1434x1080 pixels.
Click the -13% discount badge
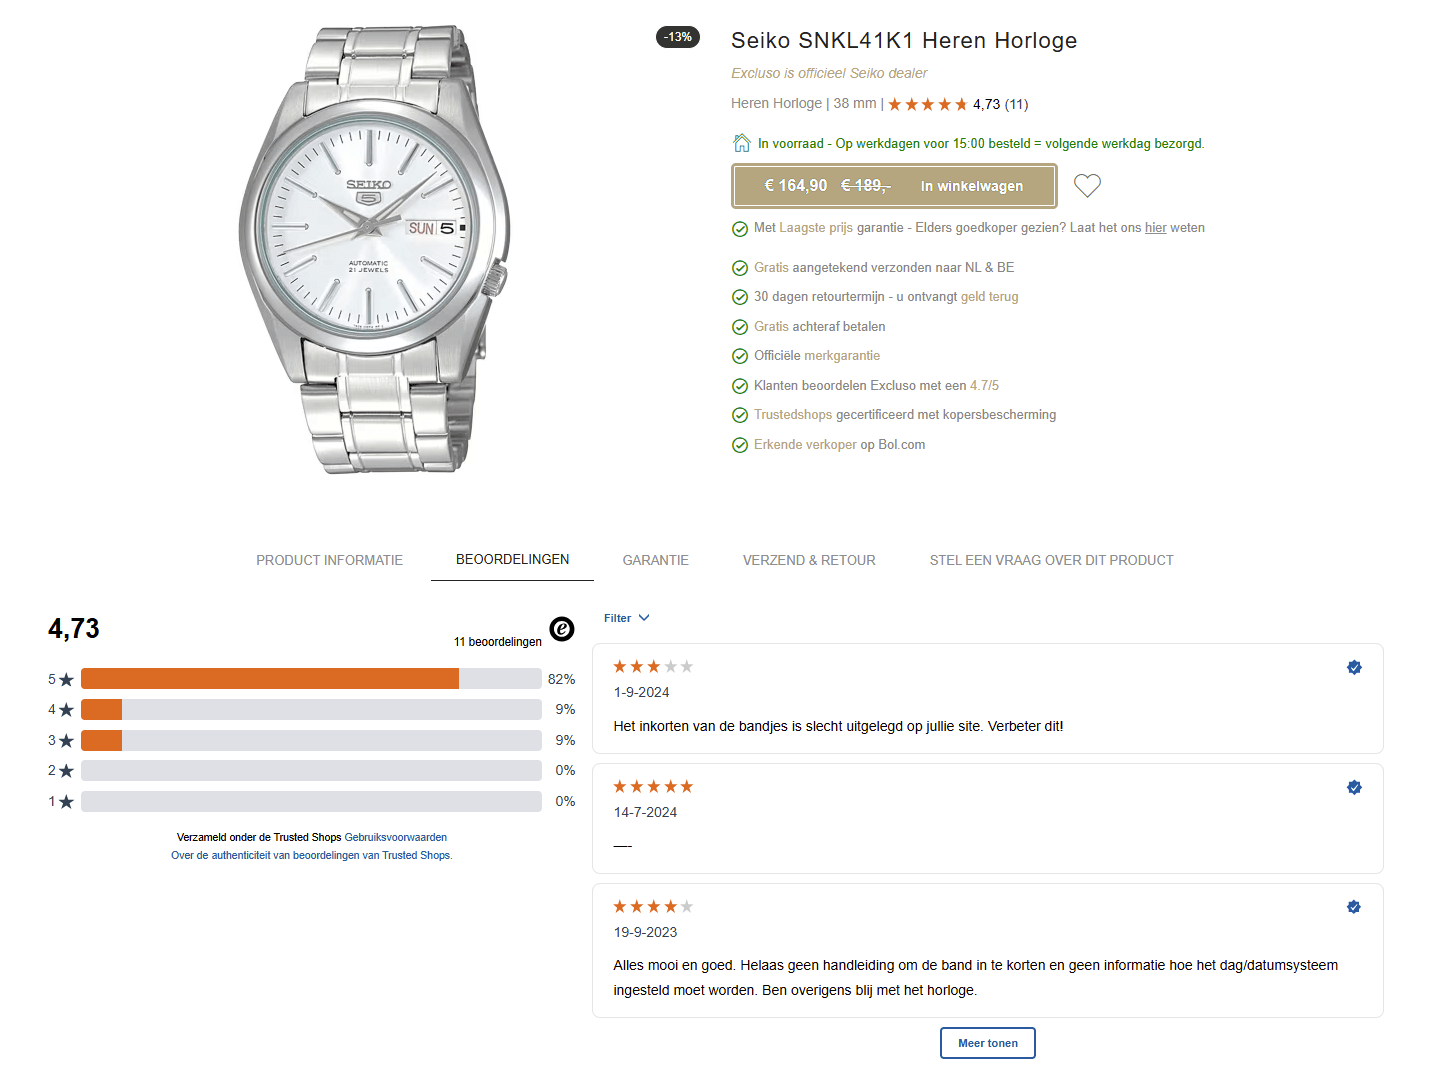tap(678, 37)
